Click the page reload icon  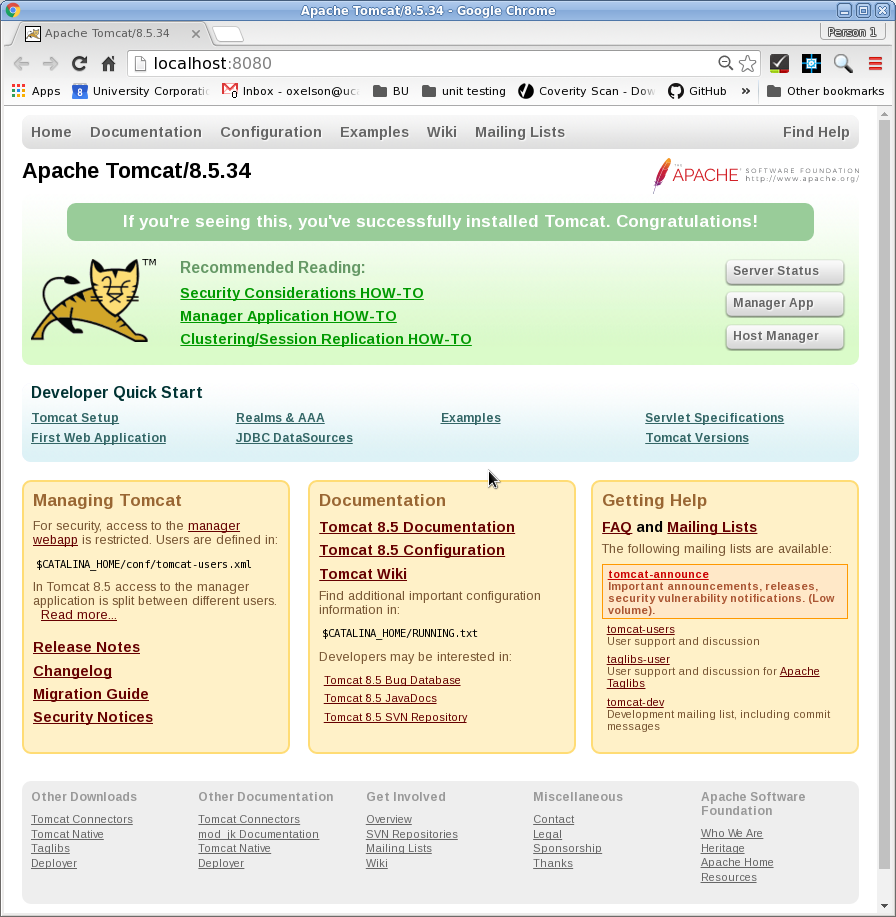[x=79, y=63]
